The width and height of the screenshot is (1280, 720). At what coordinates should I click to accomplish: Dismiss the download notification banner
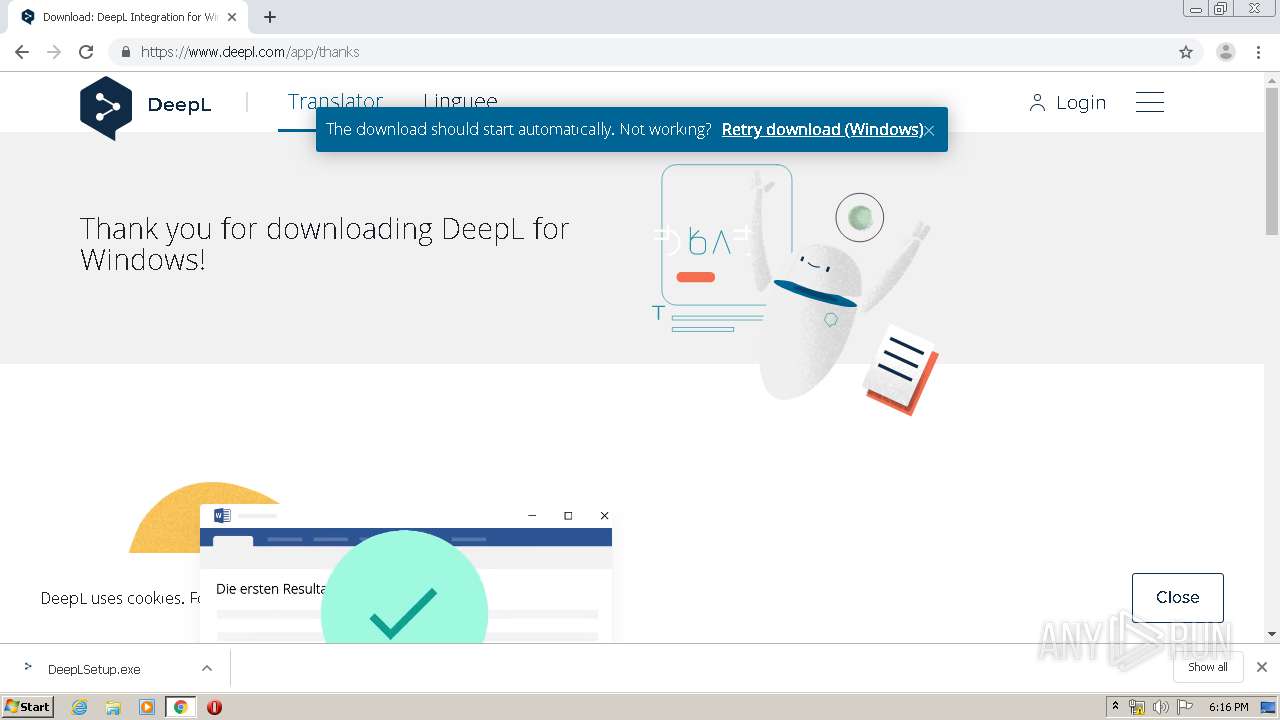click(929, 130)
